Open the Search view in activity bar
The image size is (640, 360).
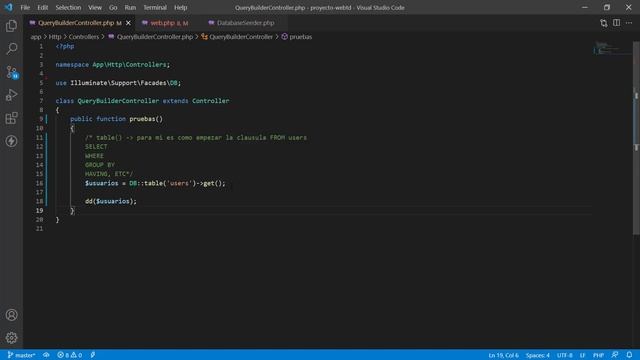tap(11, 49)
